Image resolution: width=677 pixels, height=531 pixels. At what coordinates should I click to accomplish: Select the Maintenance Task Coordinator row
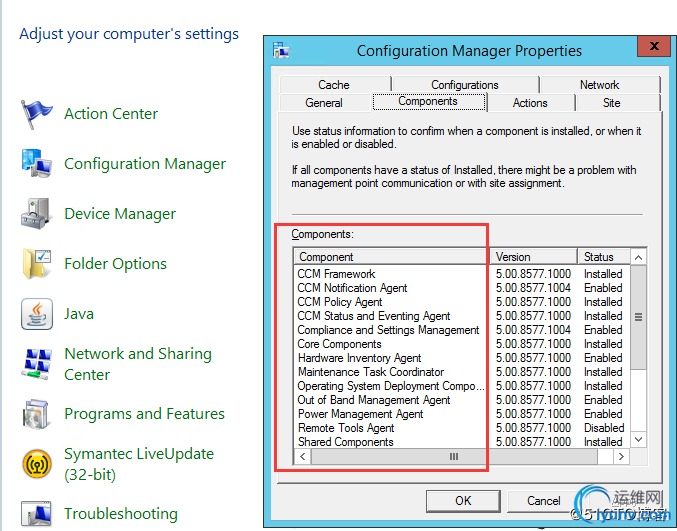tap(462, 372)
